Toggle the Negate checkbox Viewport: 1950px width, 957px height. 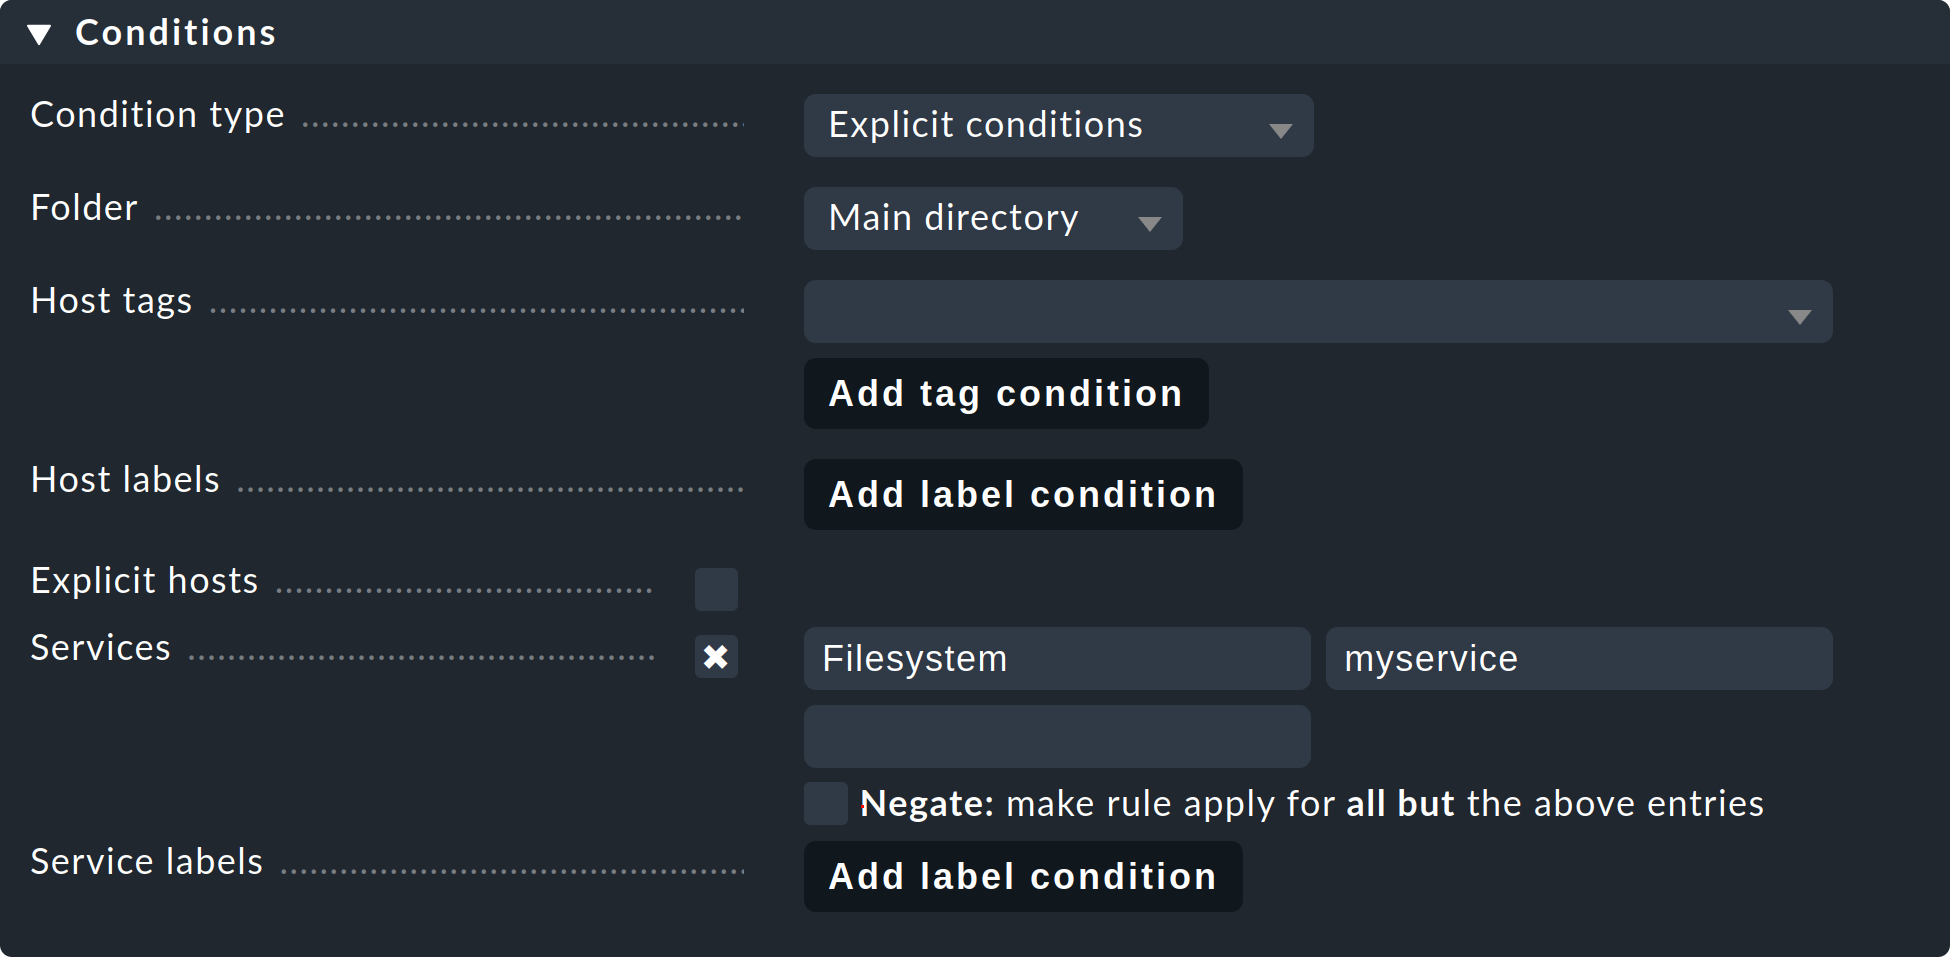[826, 804]
